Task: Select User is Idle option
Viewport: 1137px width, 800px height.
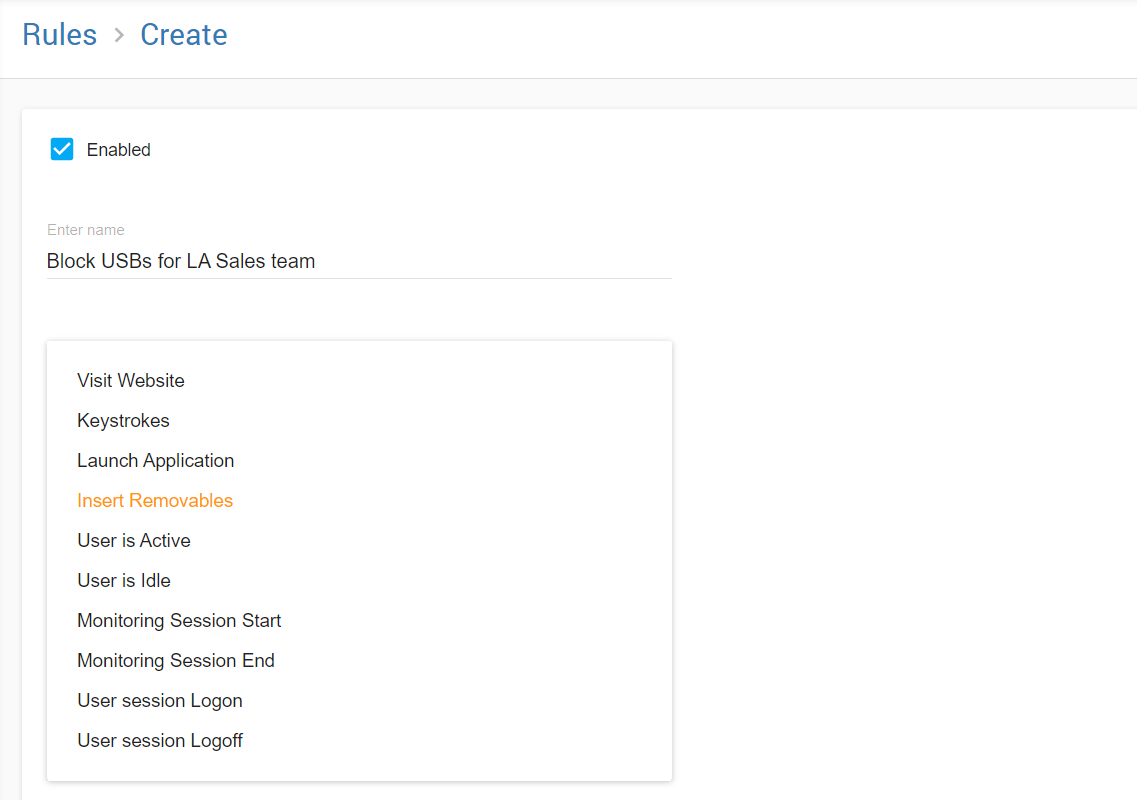Action: (124, 581)
